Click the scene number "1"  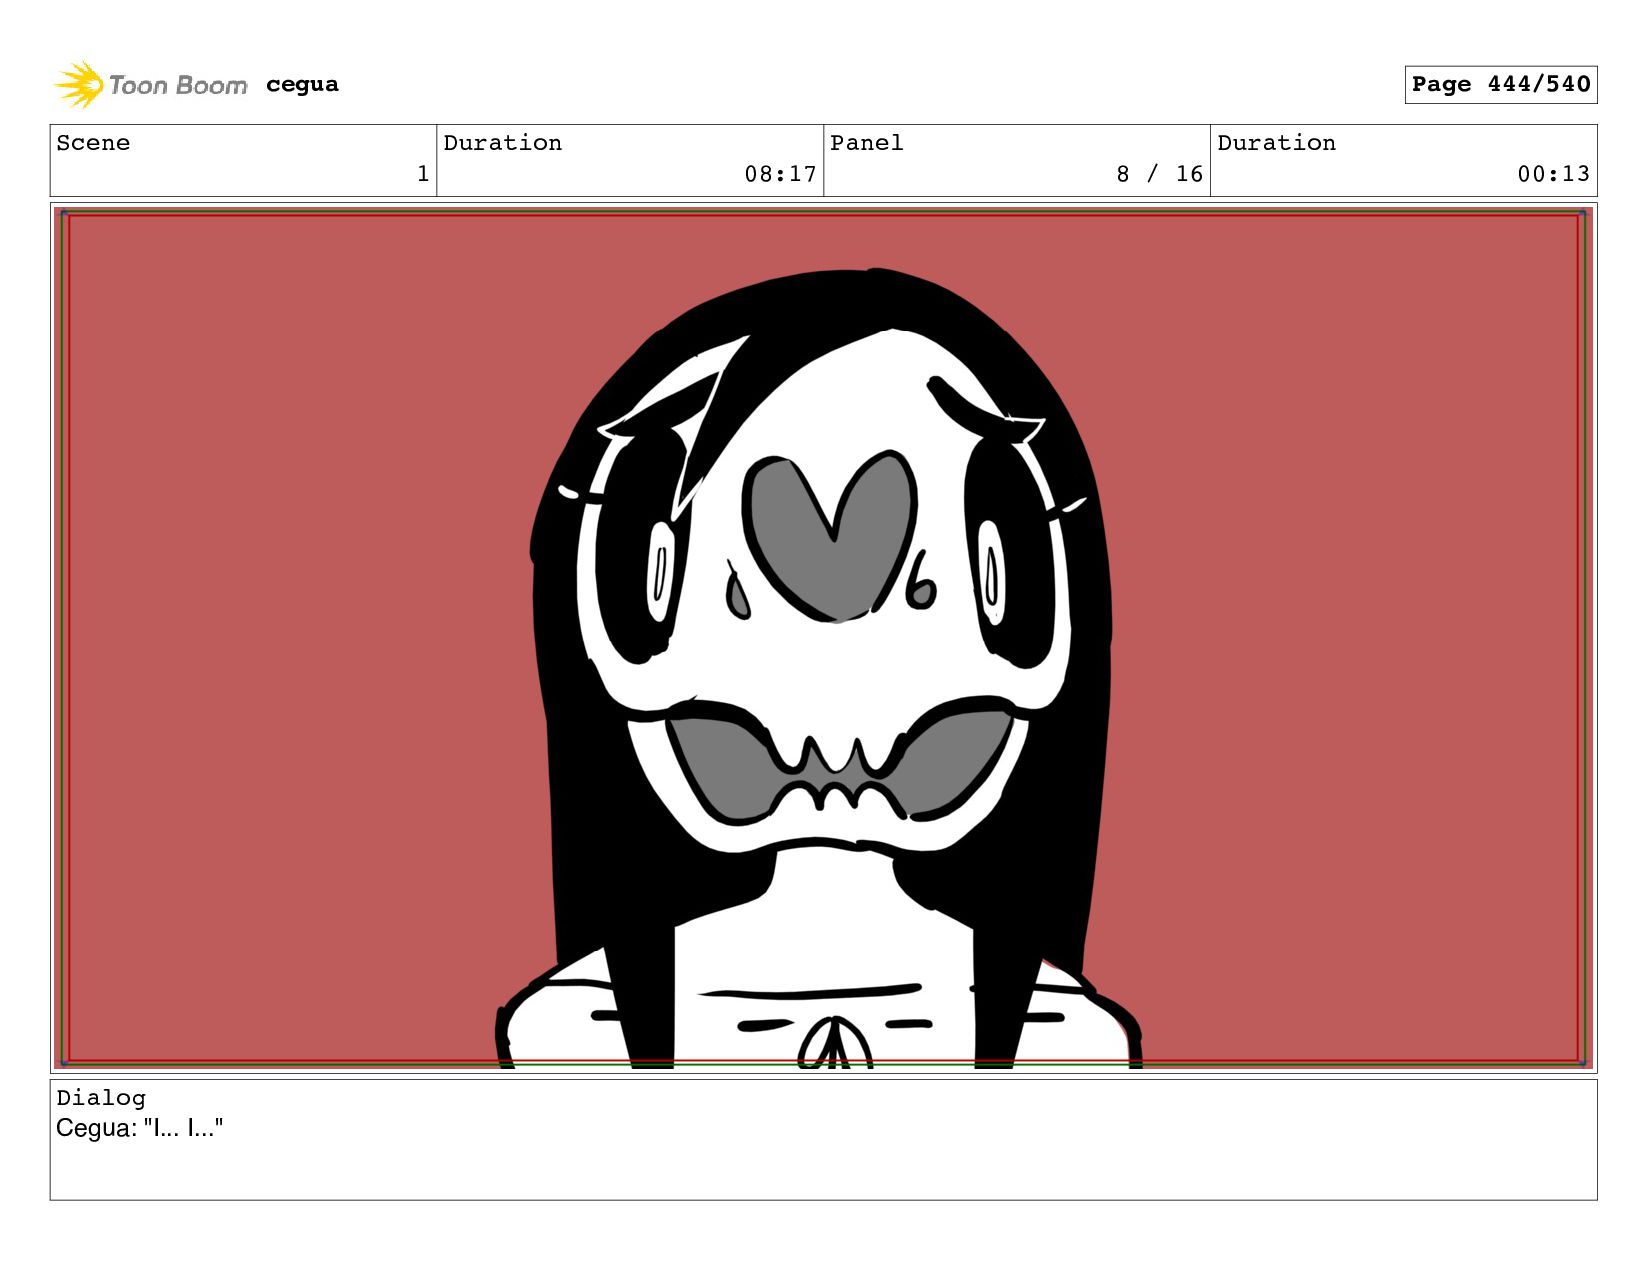click(x=423, y=174)
